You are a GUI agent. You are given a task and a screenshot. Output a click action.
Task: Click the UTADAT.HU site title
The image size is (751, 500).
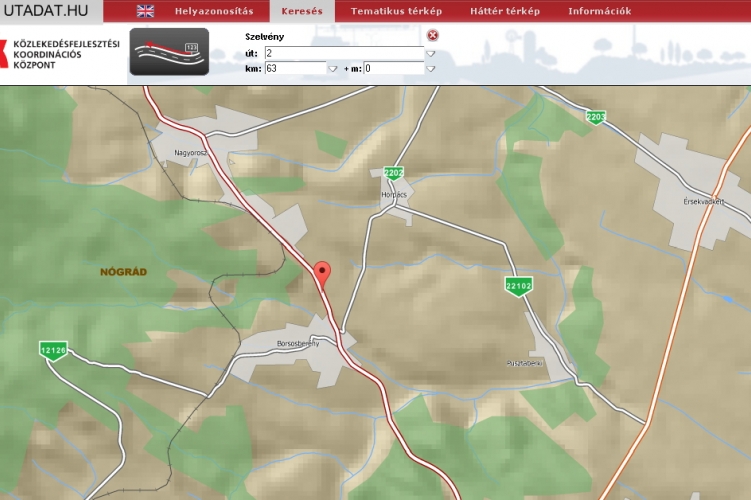[52, 11]
